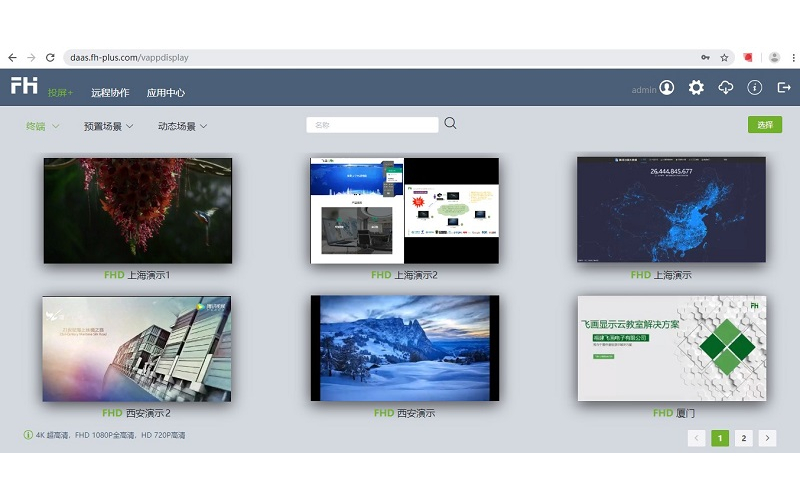Screen dimensions: 800x500
Task: Click the cloud download icon
Action: coord(726,88)
